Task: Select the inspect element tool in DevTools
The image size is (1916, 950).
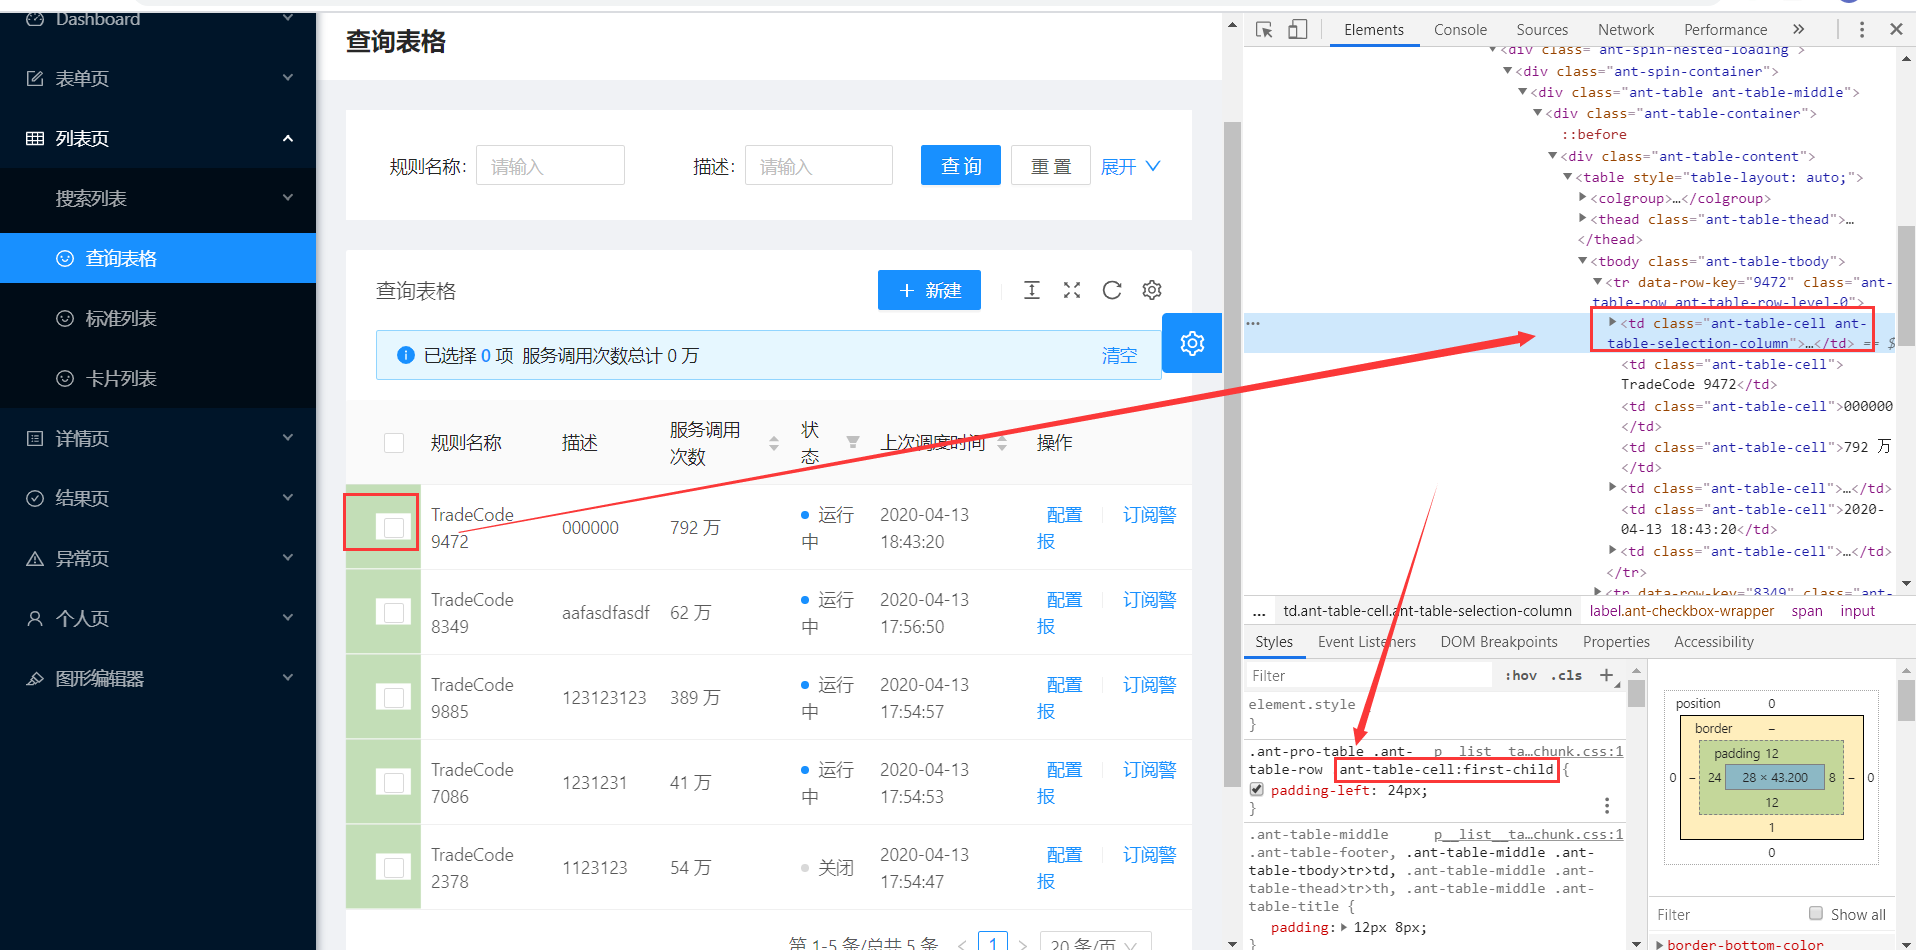Action: (x=1263, y=29)
